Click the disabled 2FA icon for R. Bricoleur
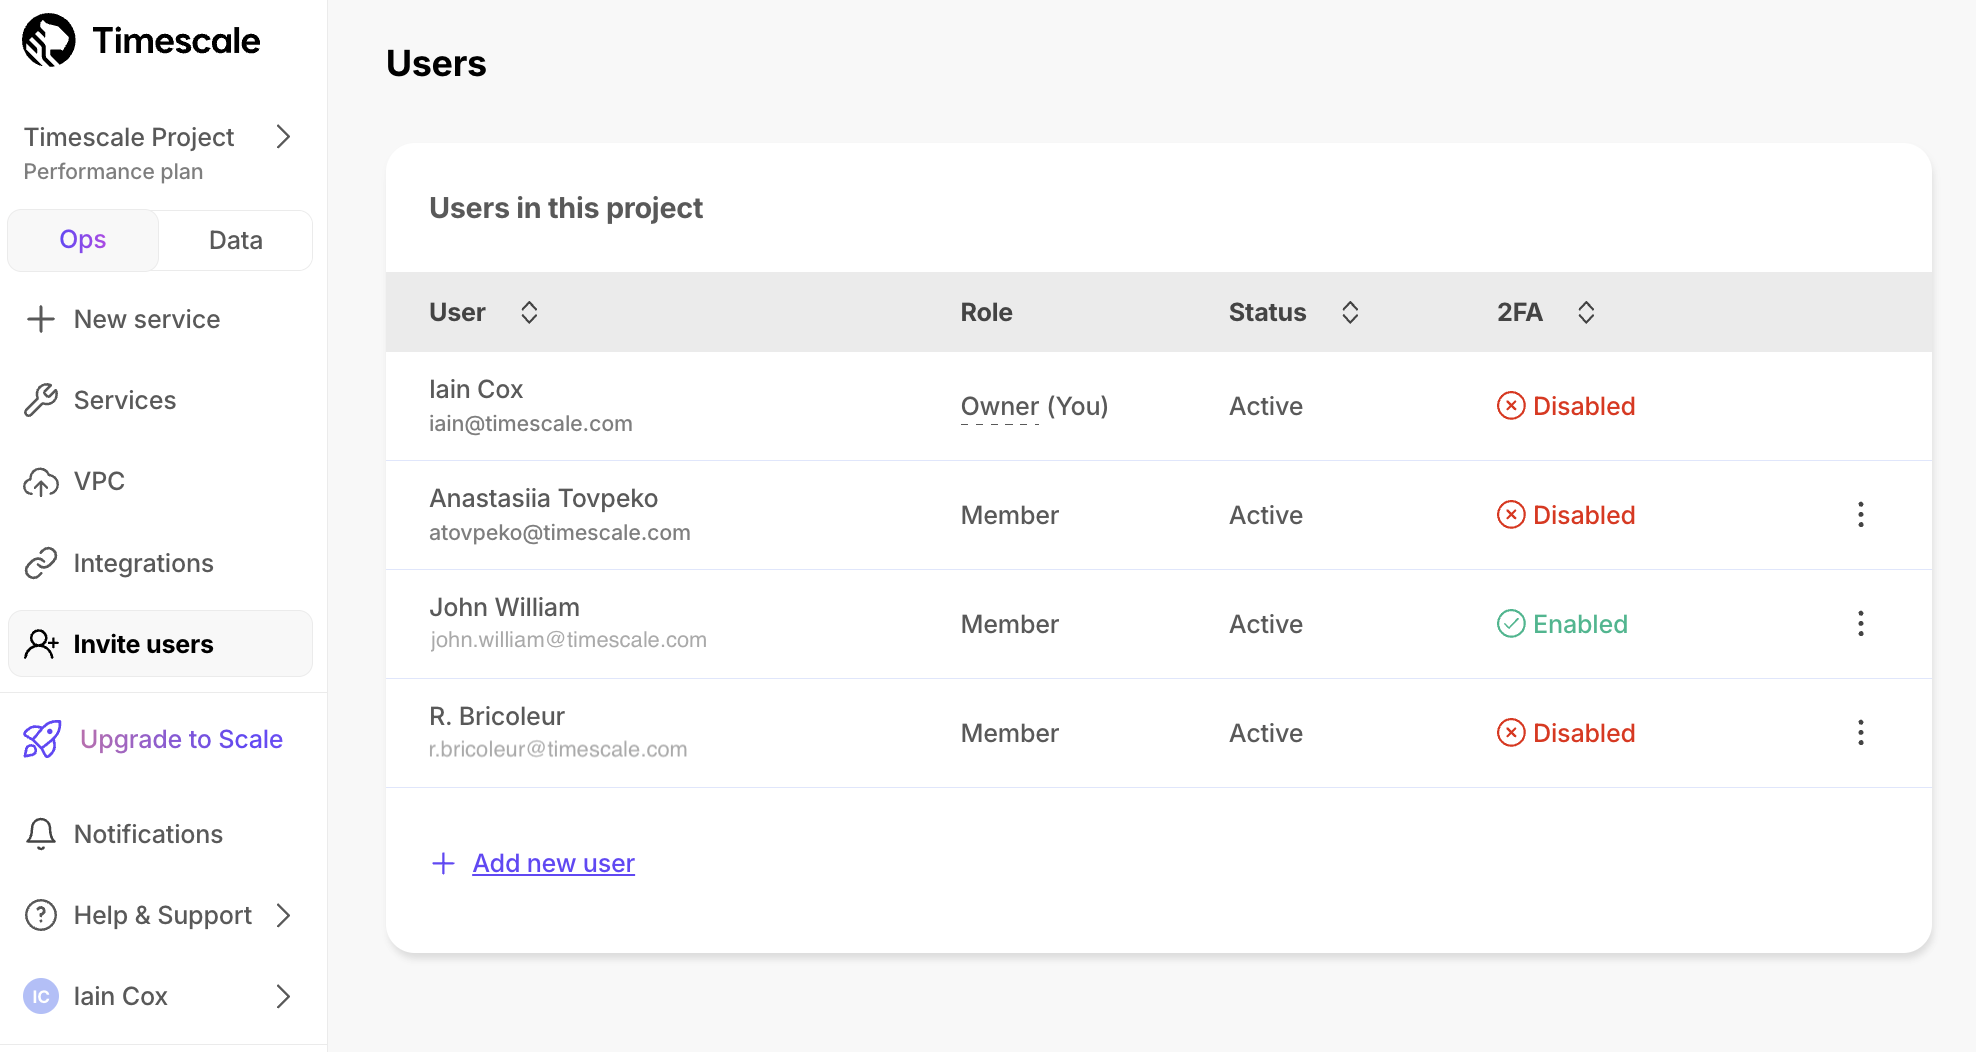This screenshot has width=1976, height=1052. coord(1511,733)
